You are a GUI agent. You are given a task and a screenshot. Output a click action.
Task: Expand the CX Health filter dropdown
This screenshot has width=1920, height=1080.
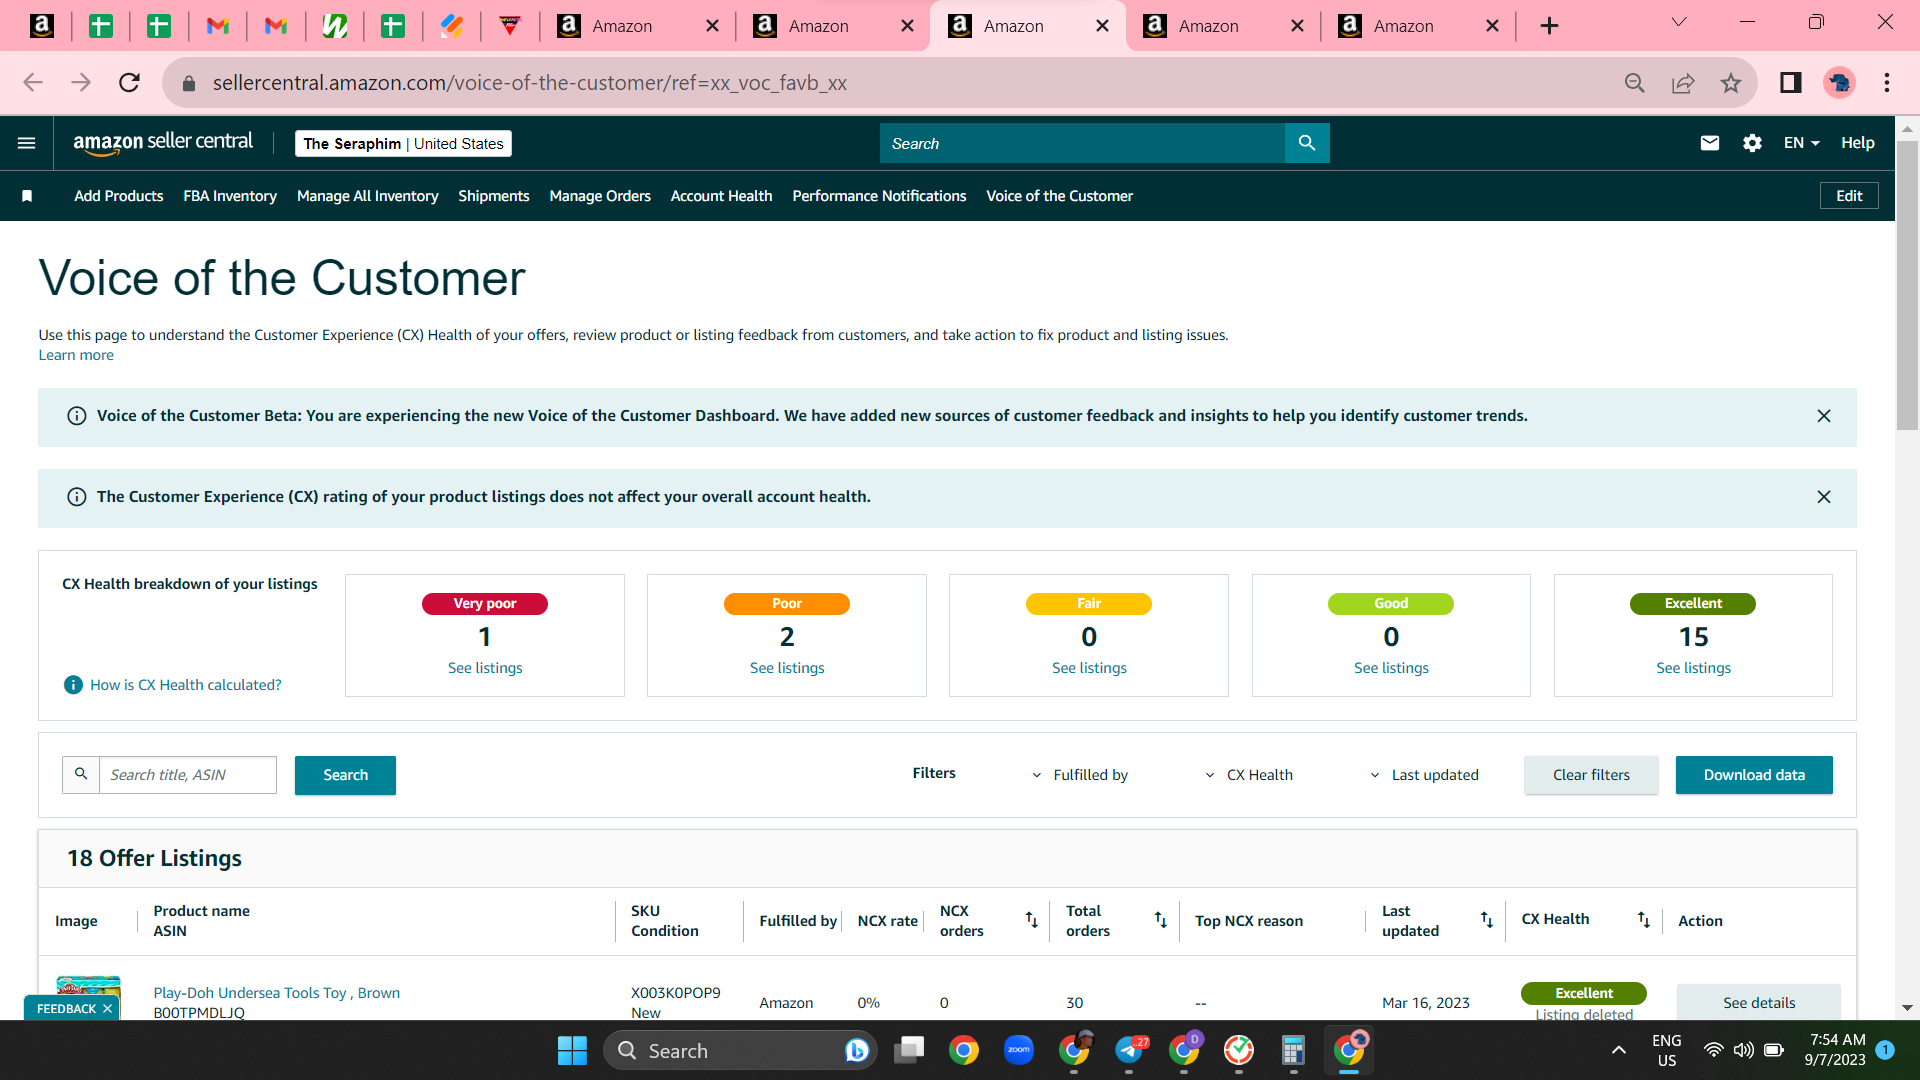1248,775
